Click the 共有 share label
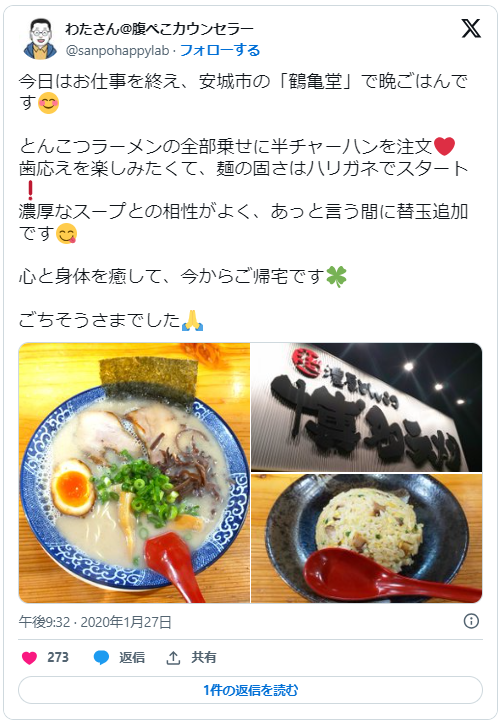Viewport: 501px width, 723px height. pyautogui.click(x=204, y=658)
